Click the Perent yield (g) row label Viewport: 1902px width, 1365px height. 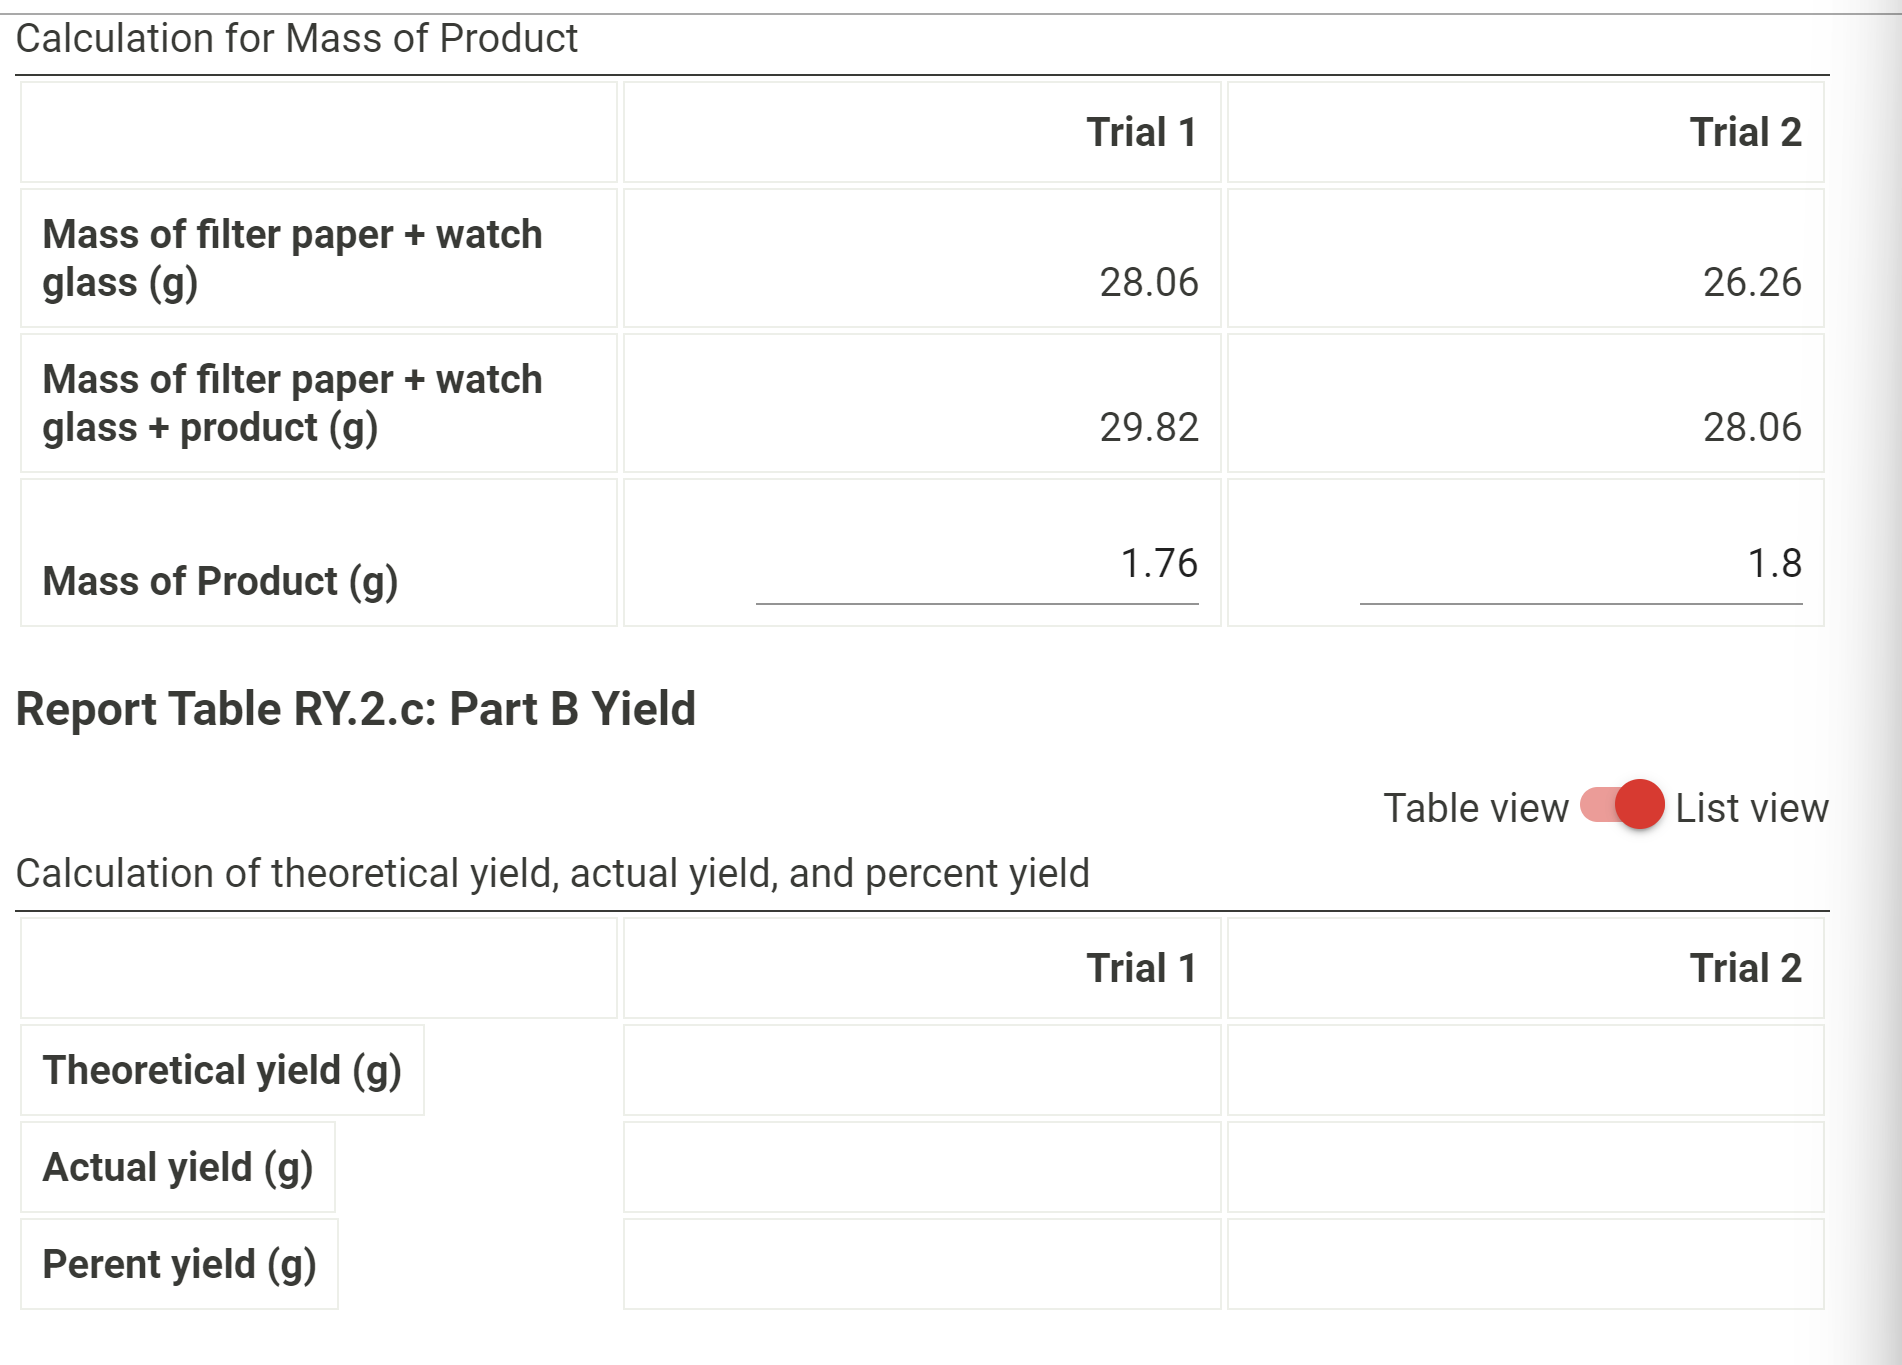pyautogui.click(x=180, y=1263)
